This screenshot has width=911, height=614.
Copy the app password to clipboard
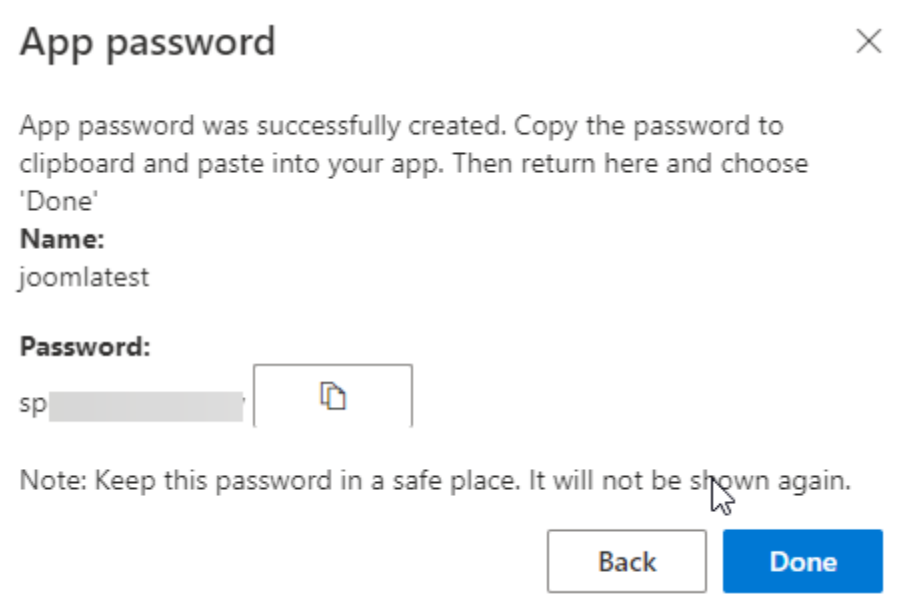(333, 396)
